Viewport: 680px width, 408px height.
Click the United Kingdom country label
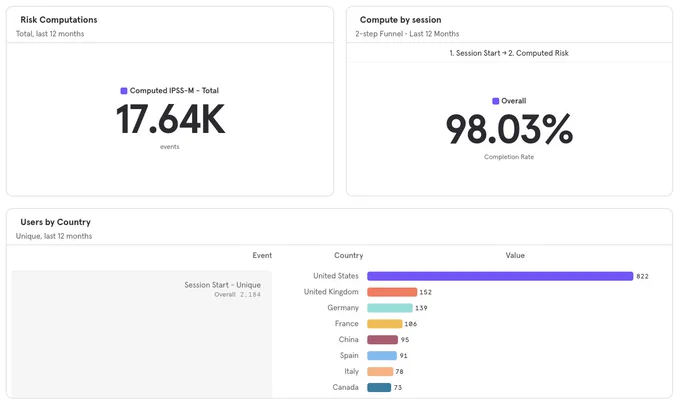pos(331,292)
